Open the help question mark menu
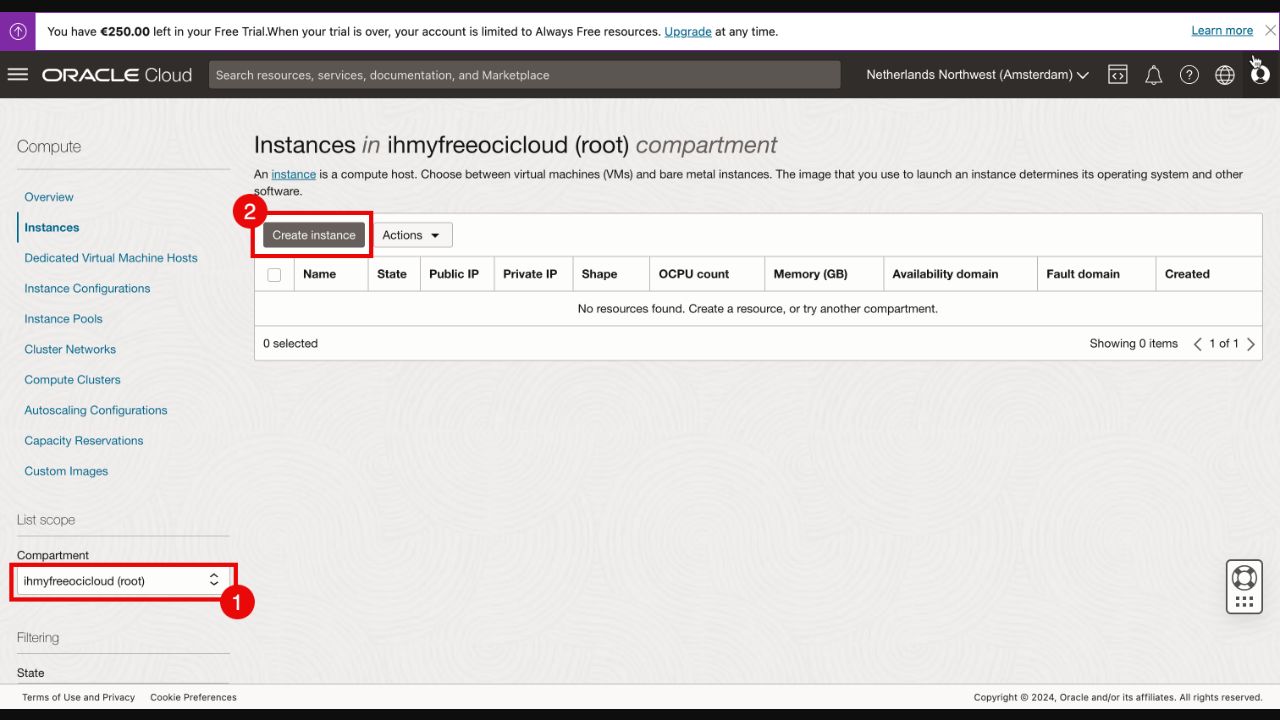The image size is (1280, 720). pos(1189,75)
